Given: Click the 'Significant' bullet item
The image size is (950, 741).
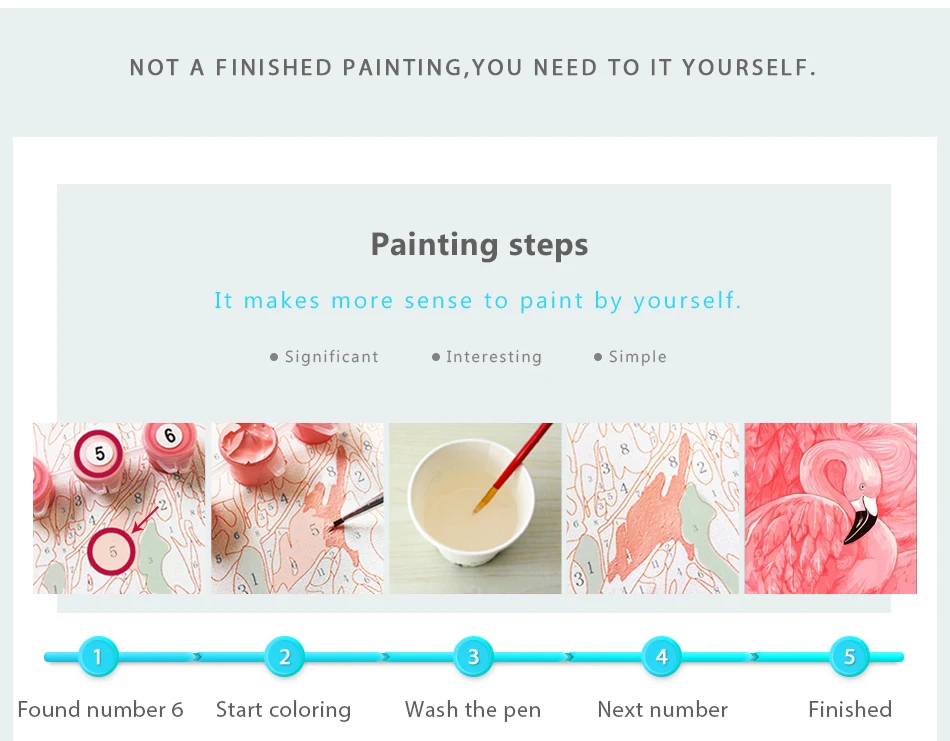Looking at the screenshot, I should tap(324, 357).
